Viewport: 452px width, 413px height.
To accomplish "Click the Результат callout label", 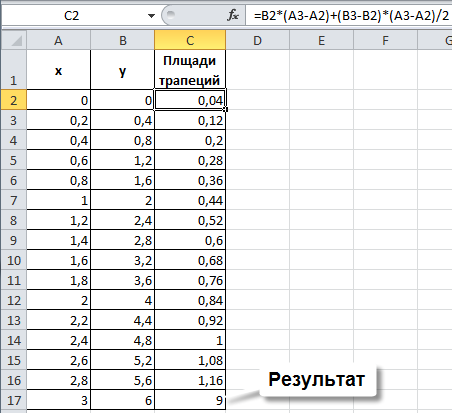I will pyautogui.click(x=317, y=379).
